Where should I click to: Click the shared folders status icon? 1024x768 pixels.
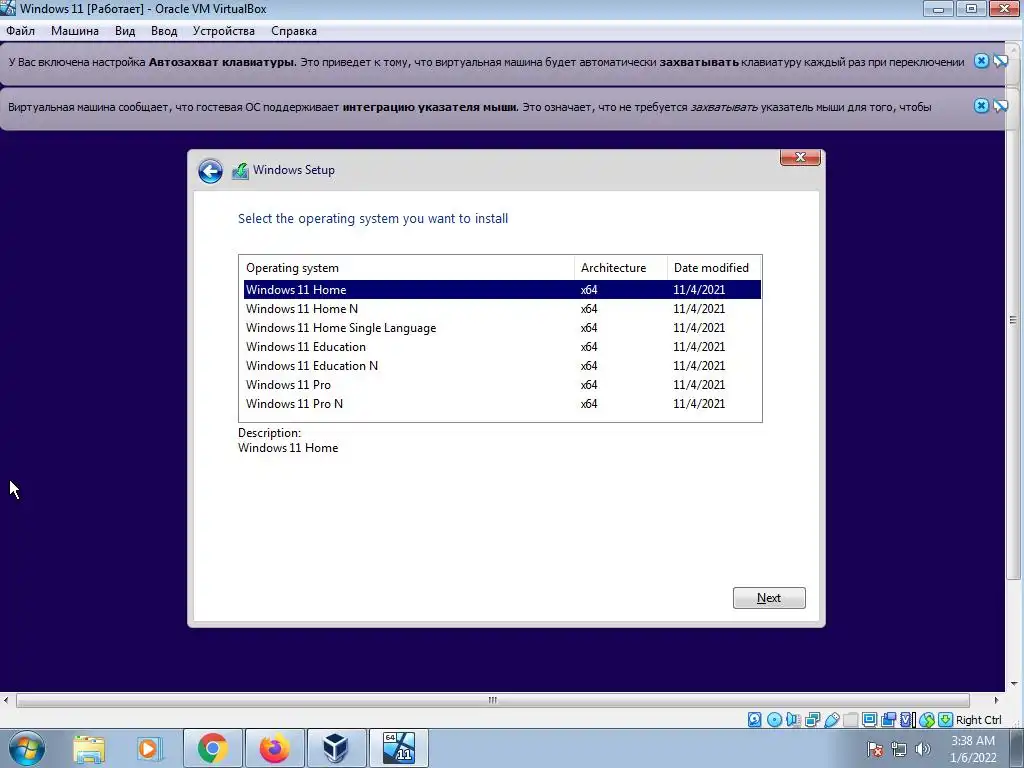pos(850,720)
